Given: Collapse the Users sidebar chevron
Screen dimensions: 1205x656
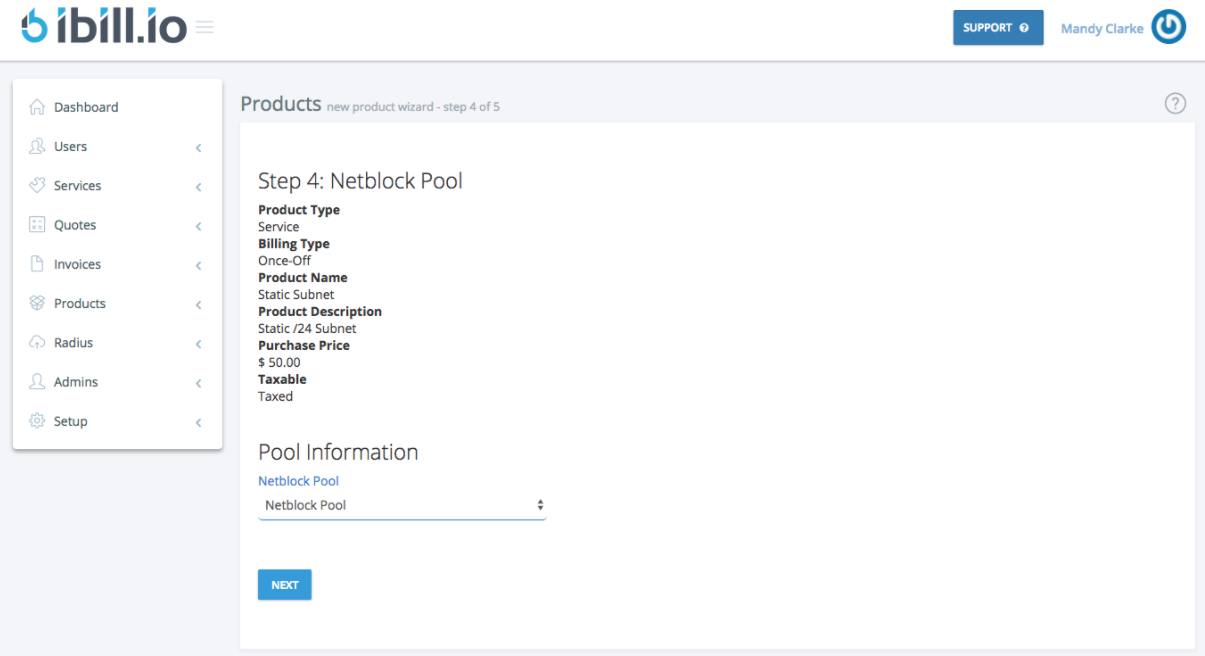Looking at the screenshot, I should [x=197, y=146].
